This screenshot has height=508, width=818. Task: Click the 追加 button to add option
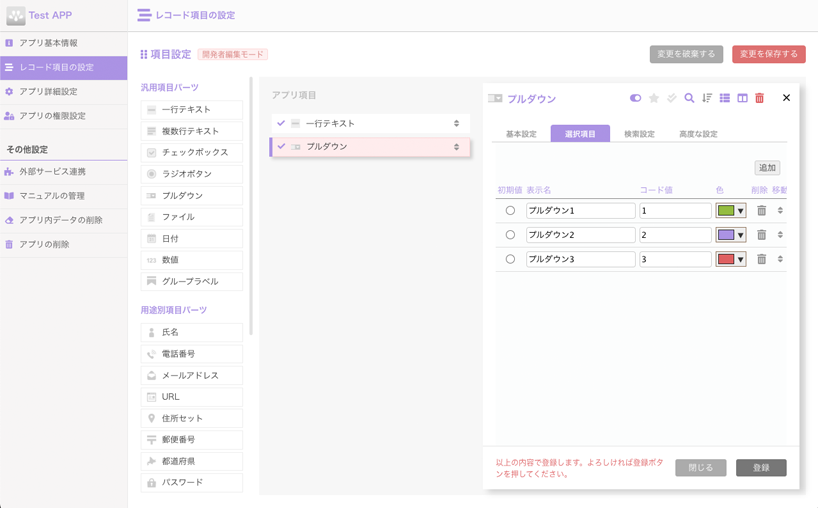point(767,167)
